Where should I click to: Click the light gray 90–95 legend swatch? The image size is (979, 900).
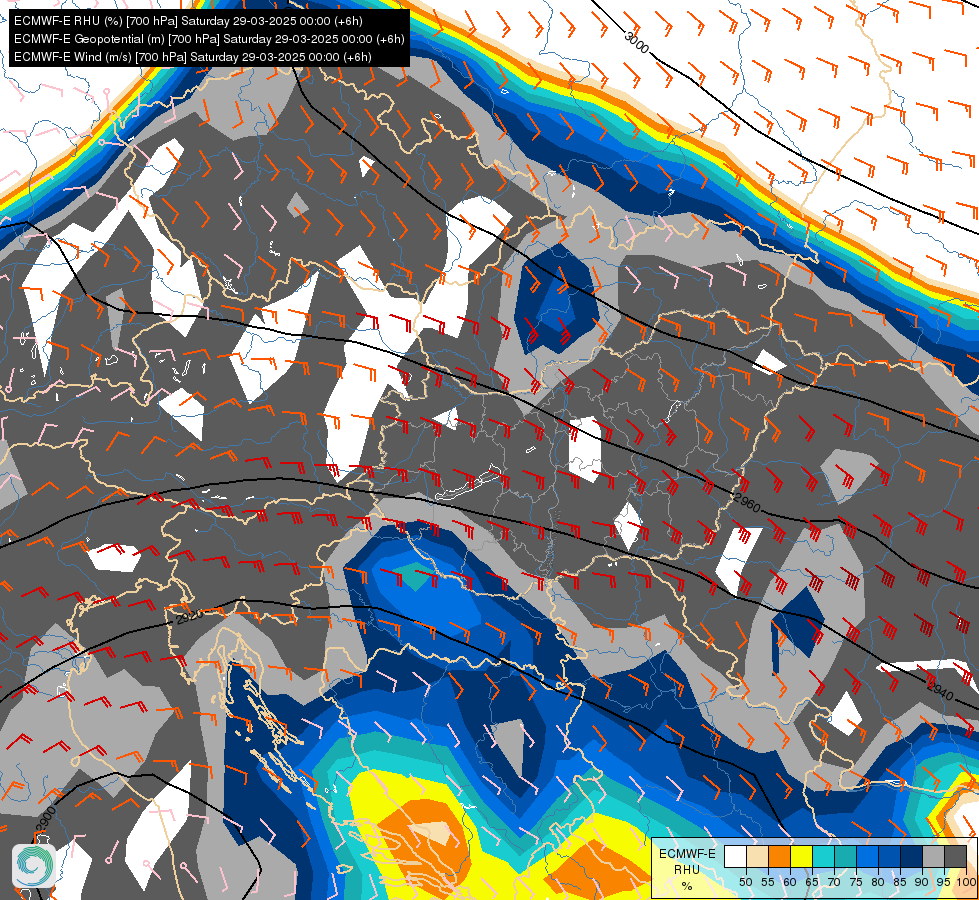tap(933, 857)
